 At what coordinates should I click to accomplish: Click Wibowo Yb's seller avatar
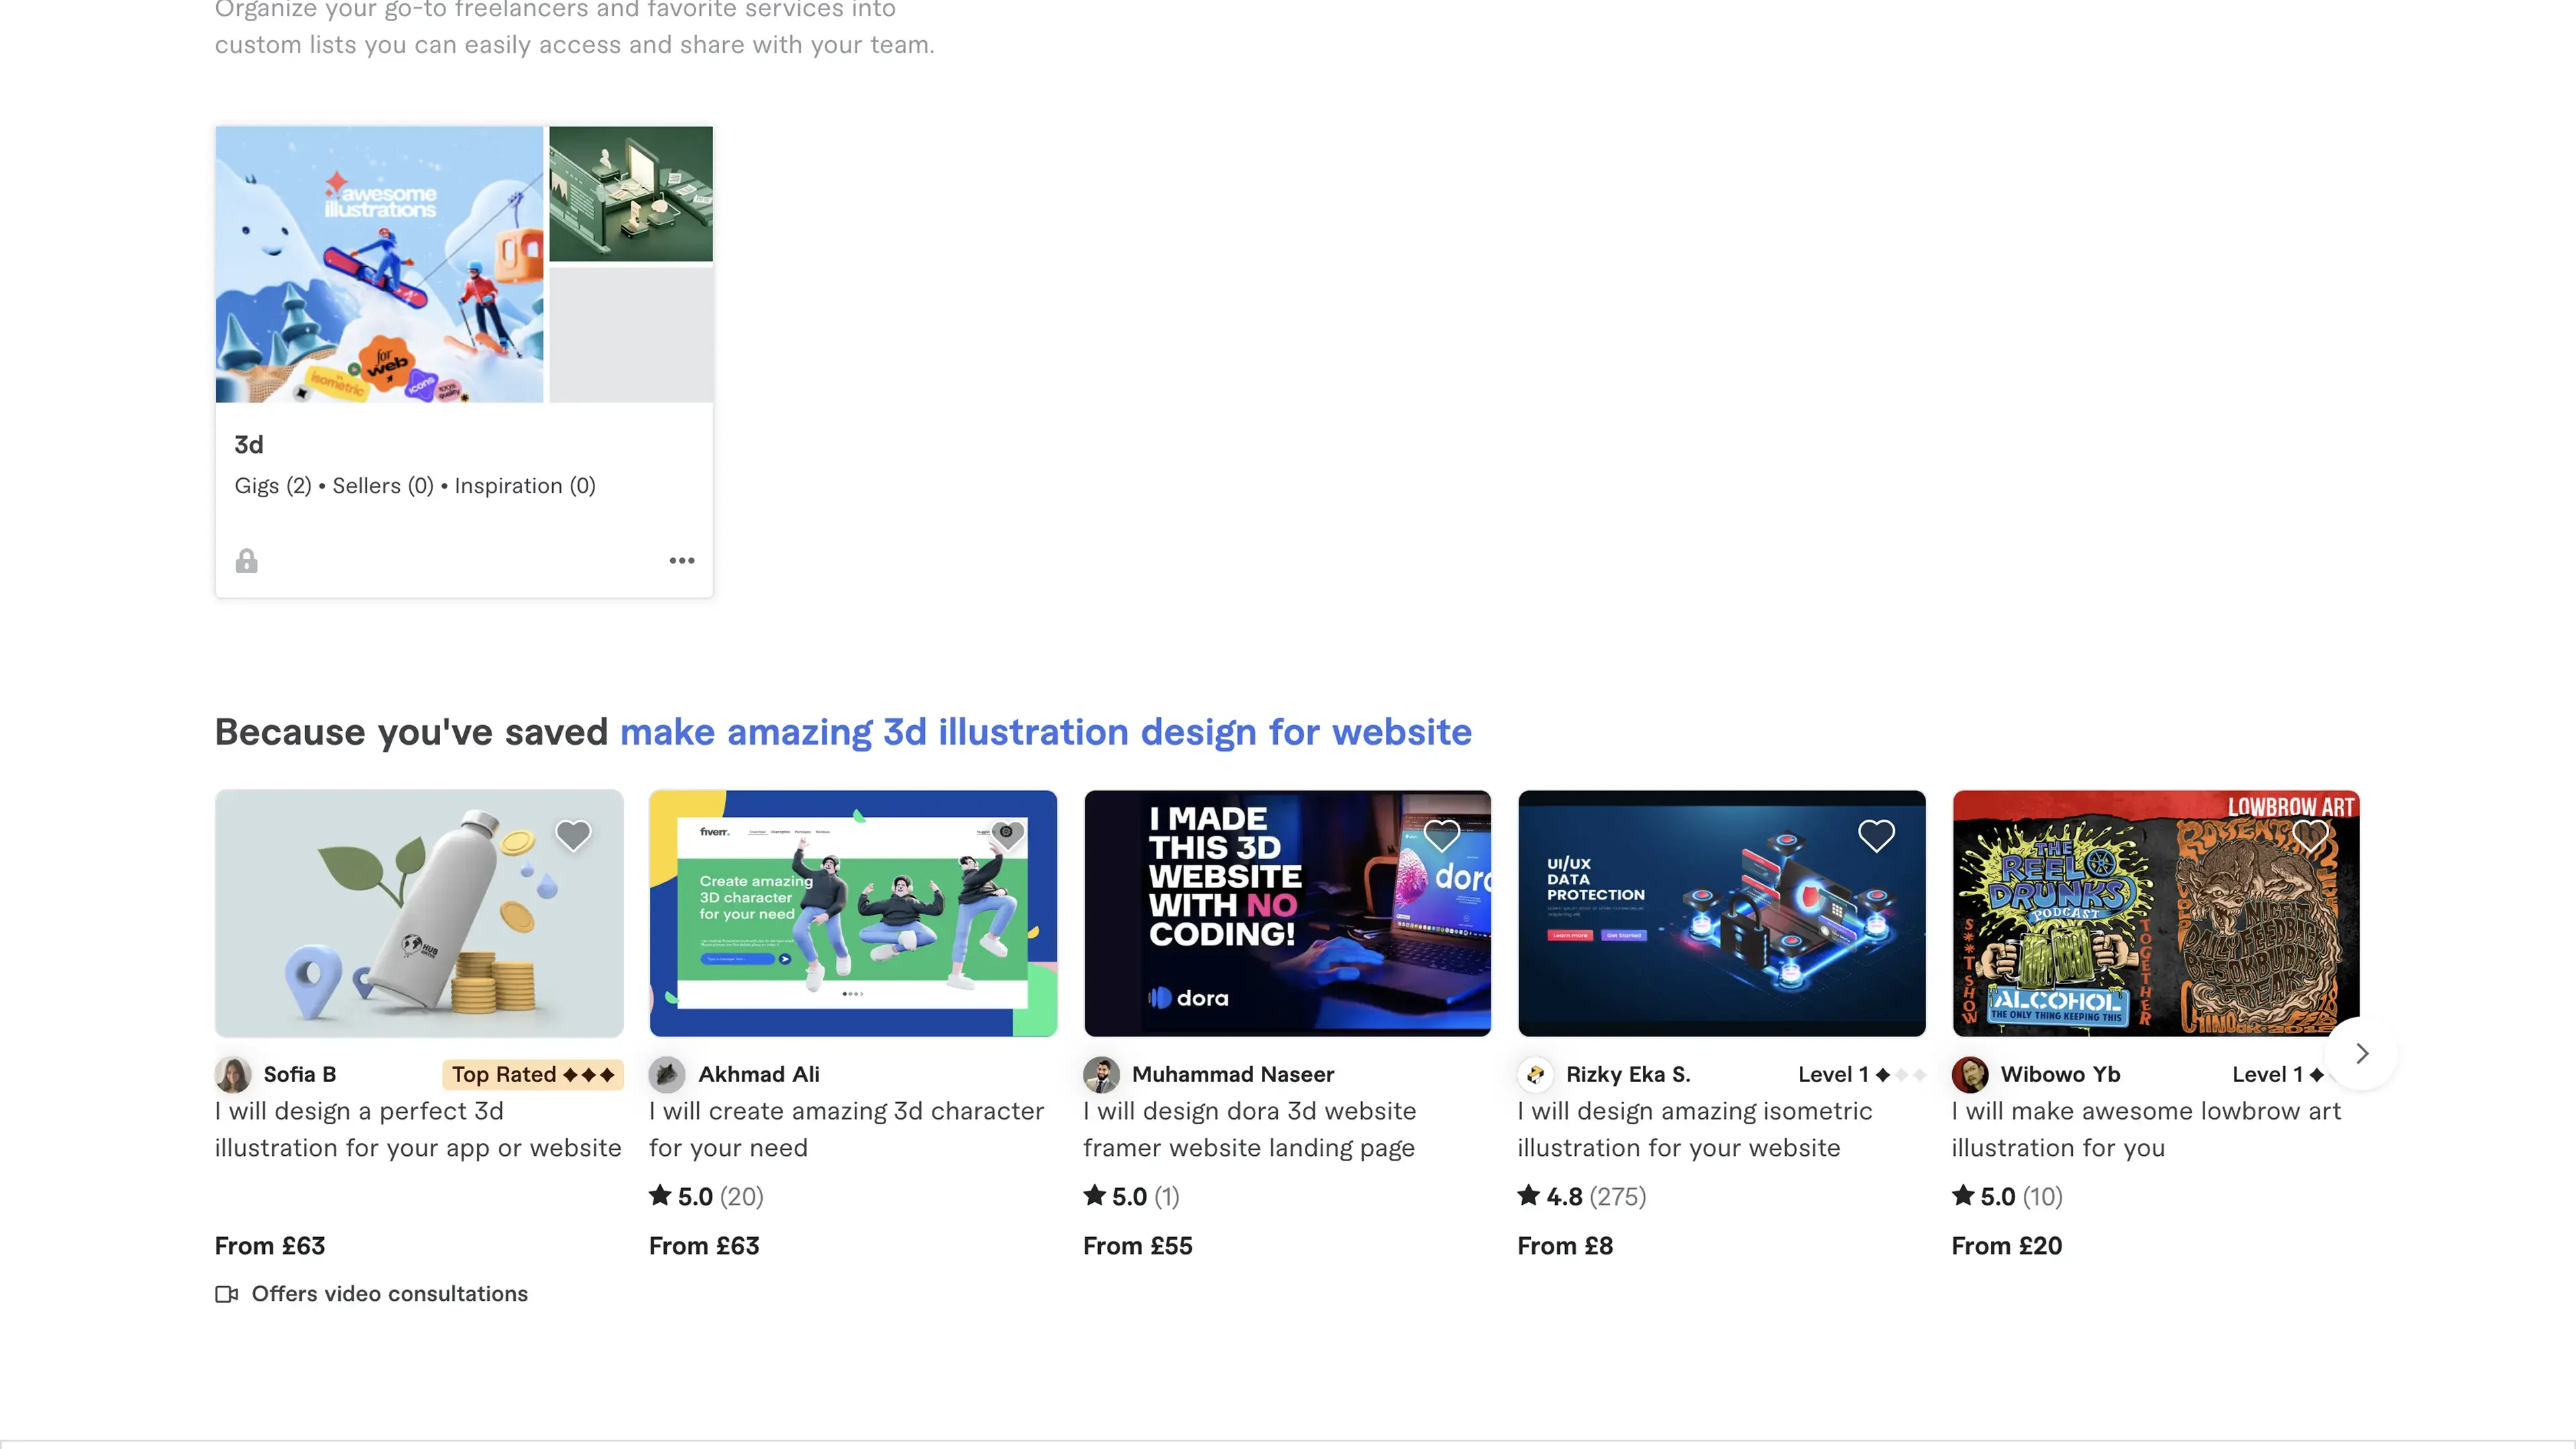point(1970,1074)
